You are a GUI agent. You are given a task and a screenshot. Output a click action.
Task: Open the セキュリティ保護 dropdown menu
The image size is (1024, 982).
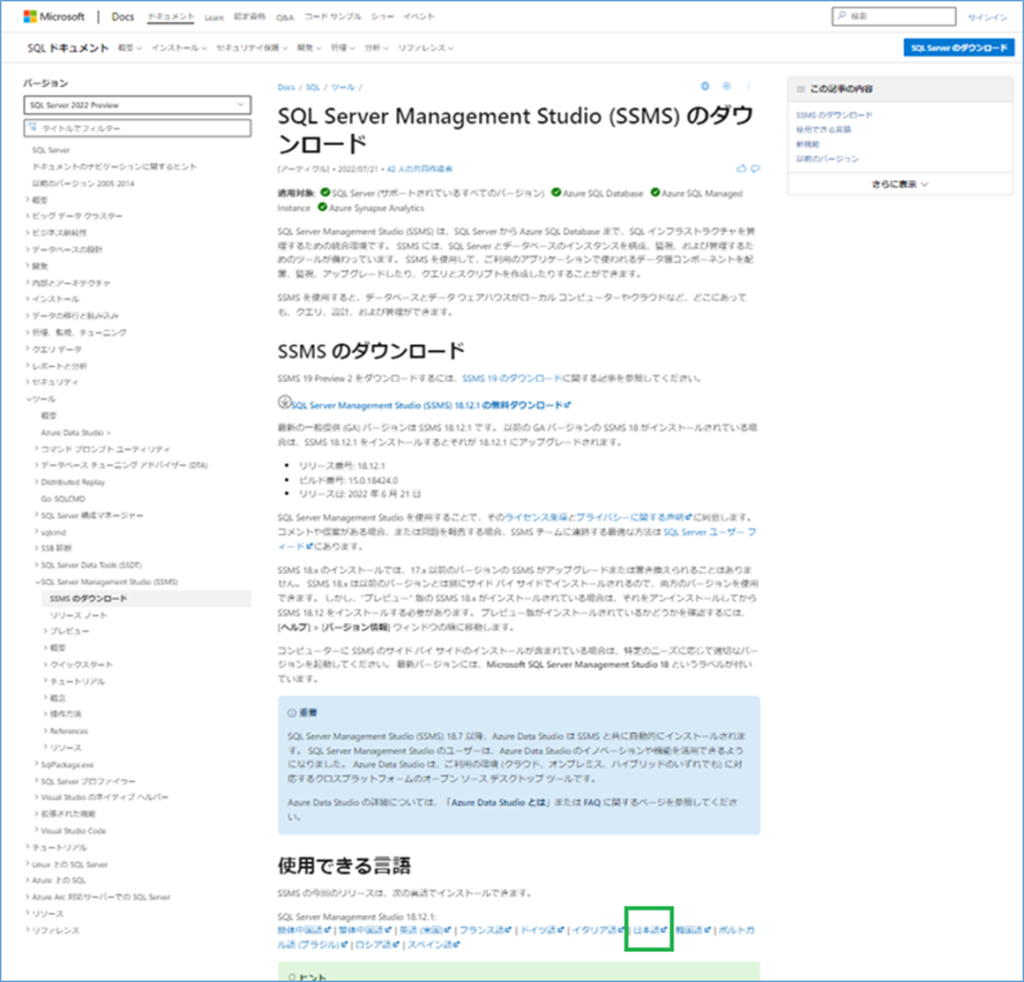252,48
